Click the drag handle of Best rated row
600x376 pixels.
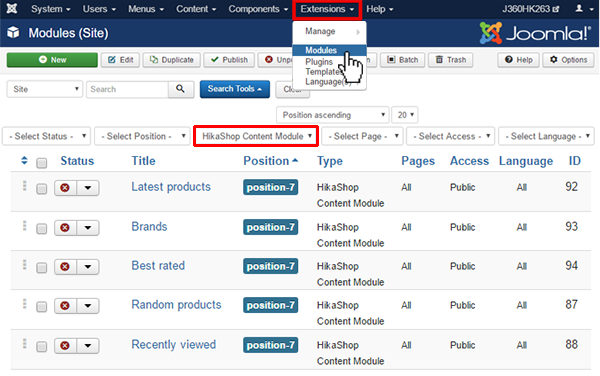[24, 265]
